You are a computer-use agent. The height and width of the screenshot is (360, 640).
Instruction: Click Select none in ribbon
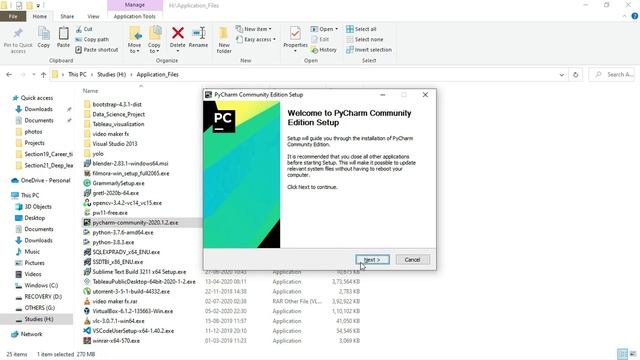pyautogui.click(x=364, y=40)
